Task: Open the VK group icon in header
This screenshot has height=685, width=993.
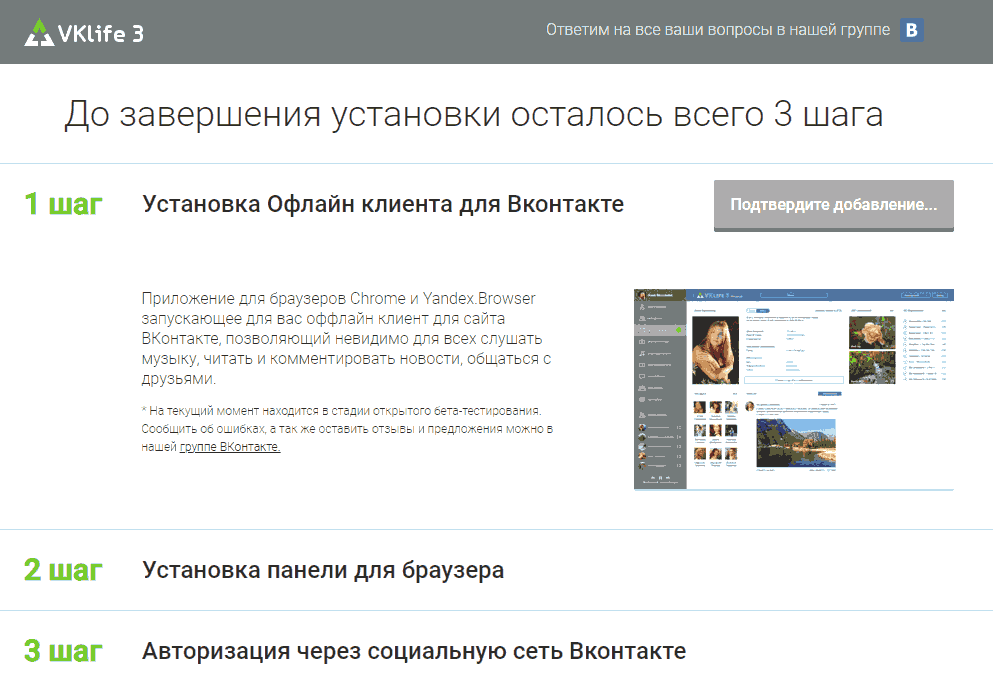Action: click(x=911, y=30)
